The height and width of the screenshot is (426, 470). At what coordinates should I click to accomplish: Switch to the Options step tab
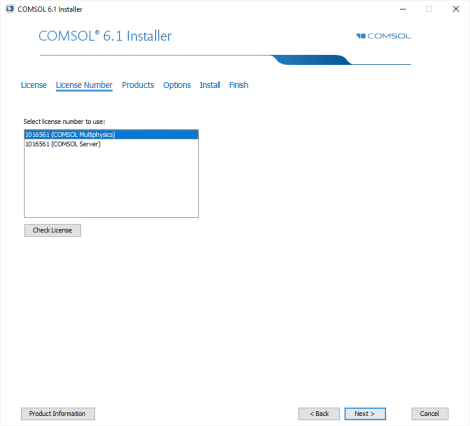(177, 85)
